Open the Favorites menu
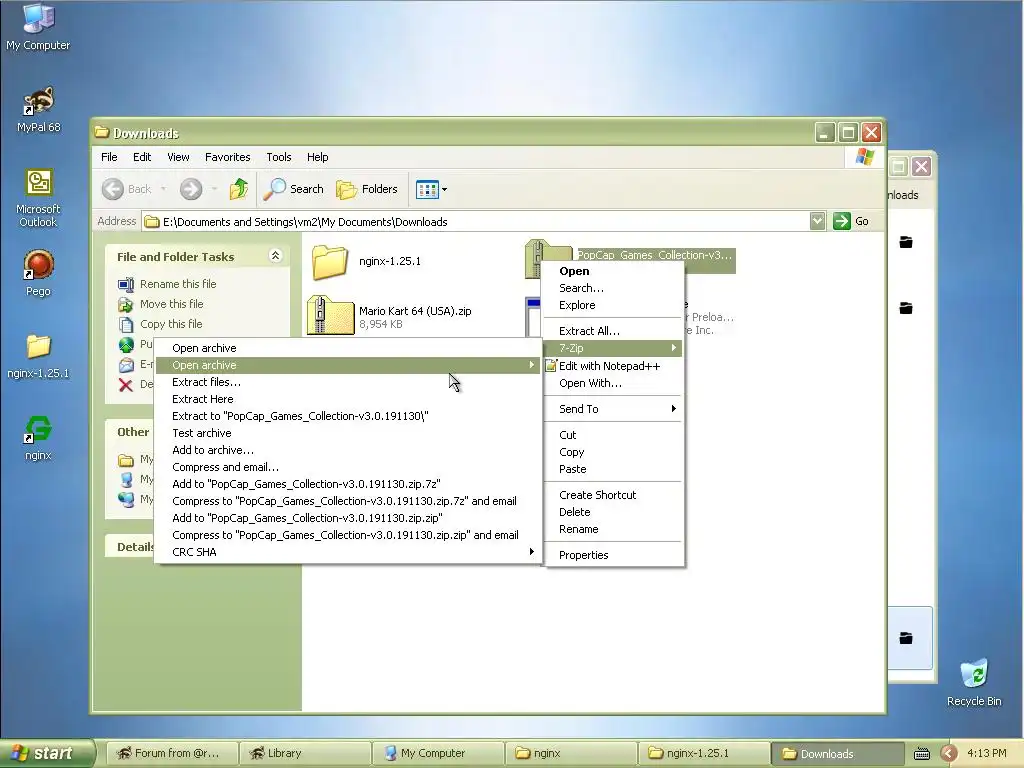The height and width of the screenshot is (768, 1024). (x=227, y=157)
